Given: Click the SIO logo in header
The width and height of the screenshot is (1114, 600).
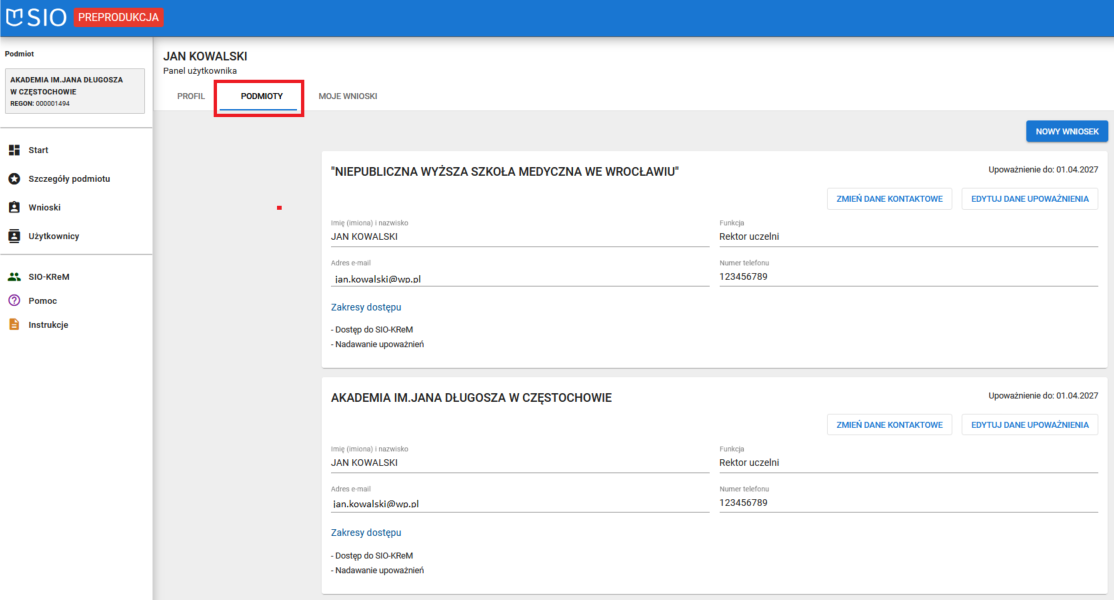Looking at the screenshot, I should point(36,17).
